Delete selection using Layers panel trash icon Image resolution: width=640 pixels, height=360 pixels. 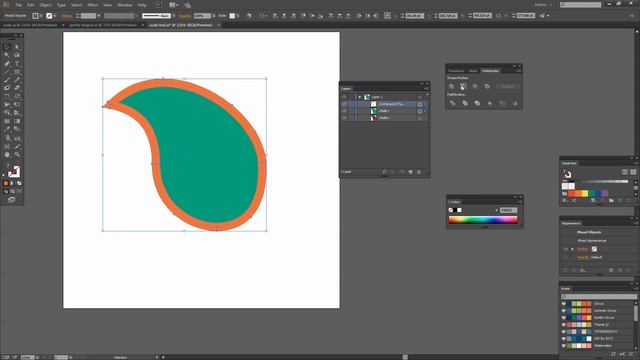point(419,172)
